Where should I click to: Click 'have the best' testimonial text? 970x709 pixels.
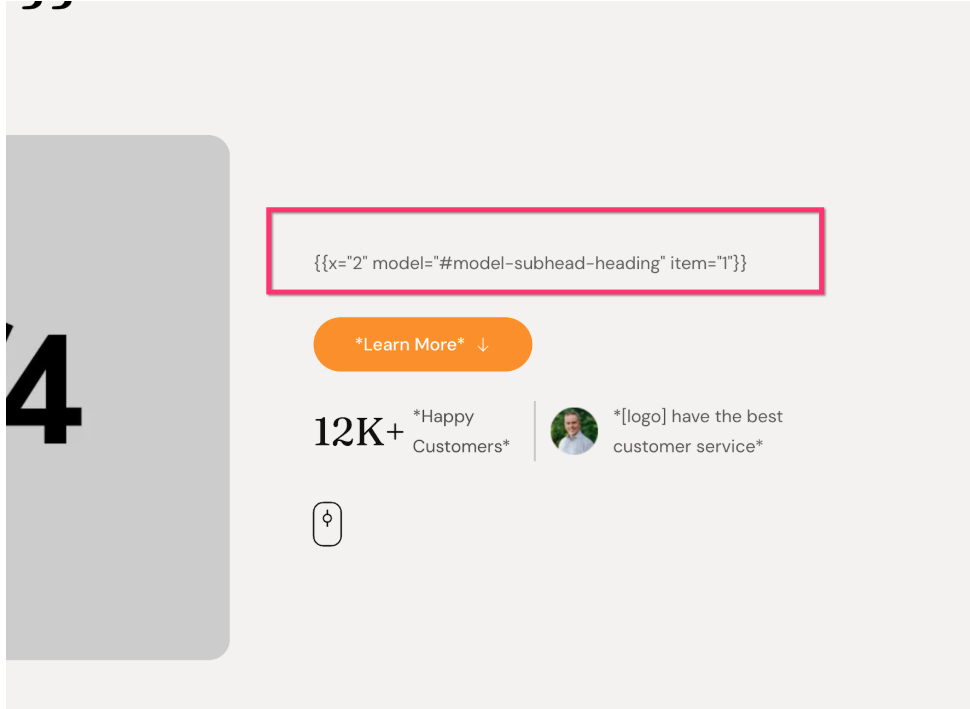tap(727, 416)
